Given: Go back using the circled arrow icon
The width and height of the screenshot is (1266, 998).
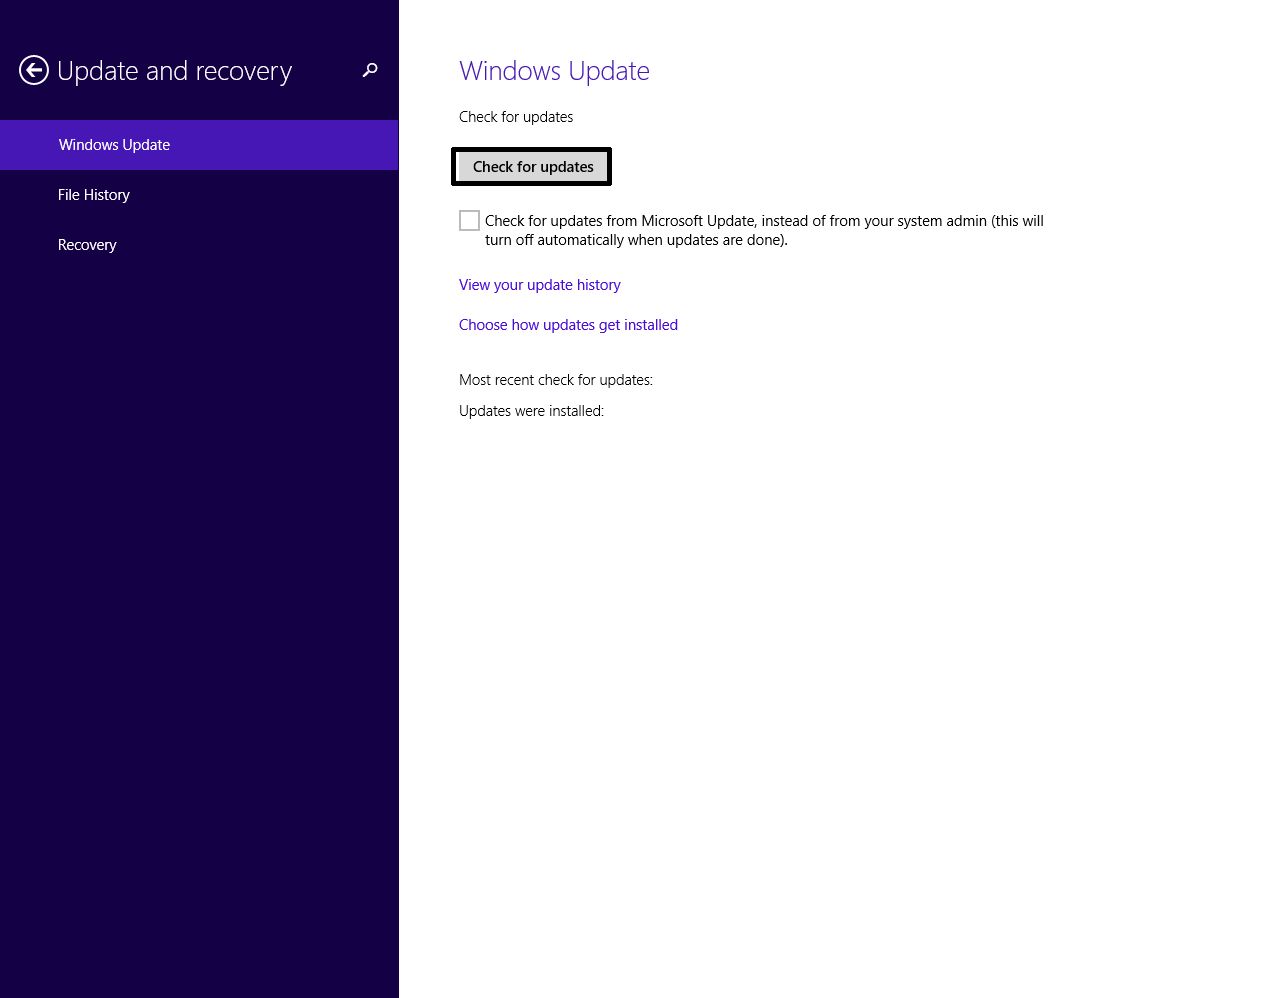Looking at the screenshot, I should pyautogui.click(x=34, y=70).
